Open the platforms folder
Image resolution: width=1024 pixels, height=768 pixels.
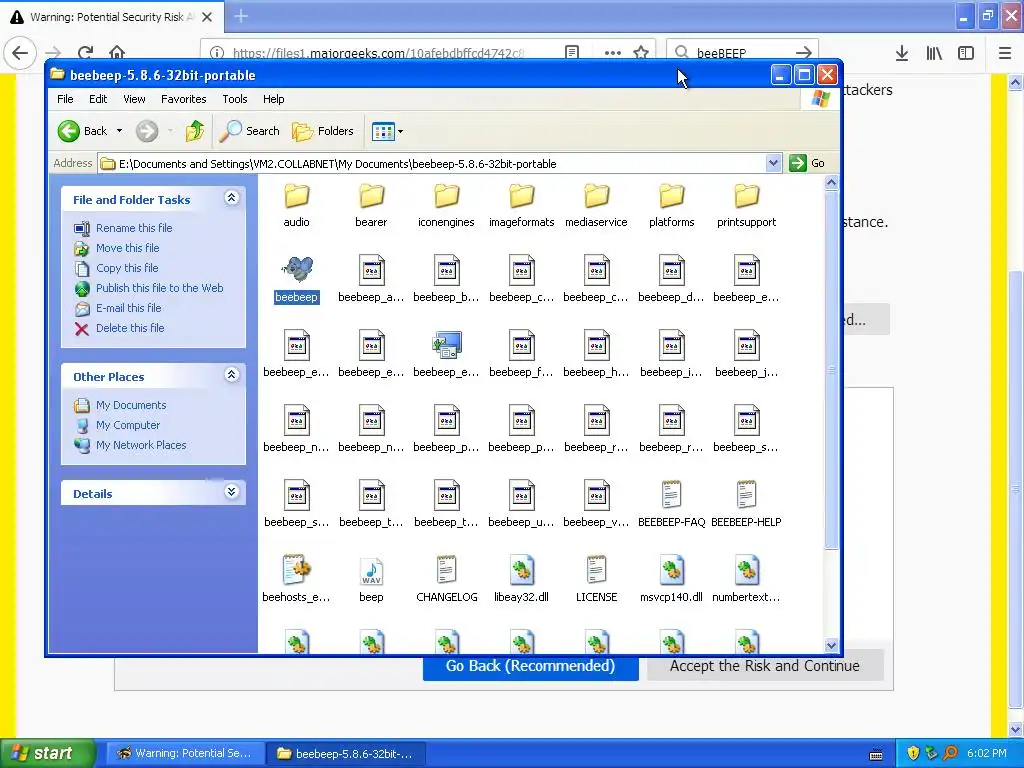pyautogui.click(x=671, y=196)
